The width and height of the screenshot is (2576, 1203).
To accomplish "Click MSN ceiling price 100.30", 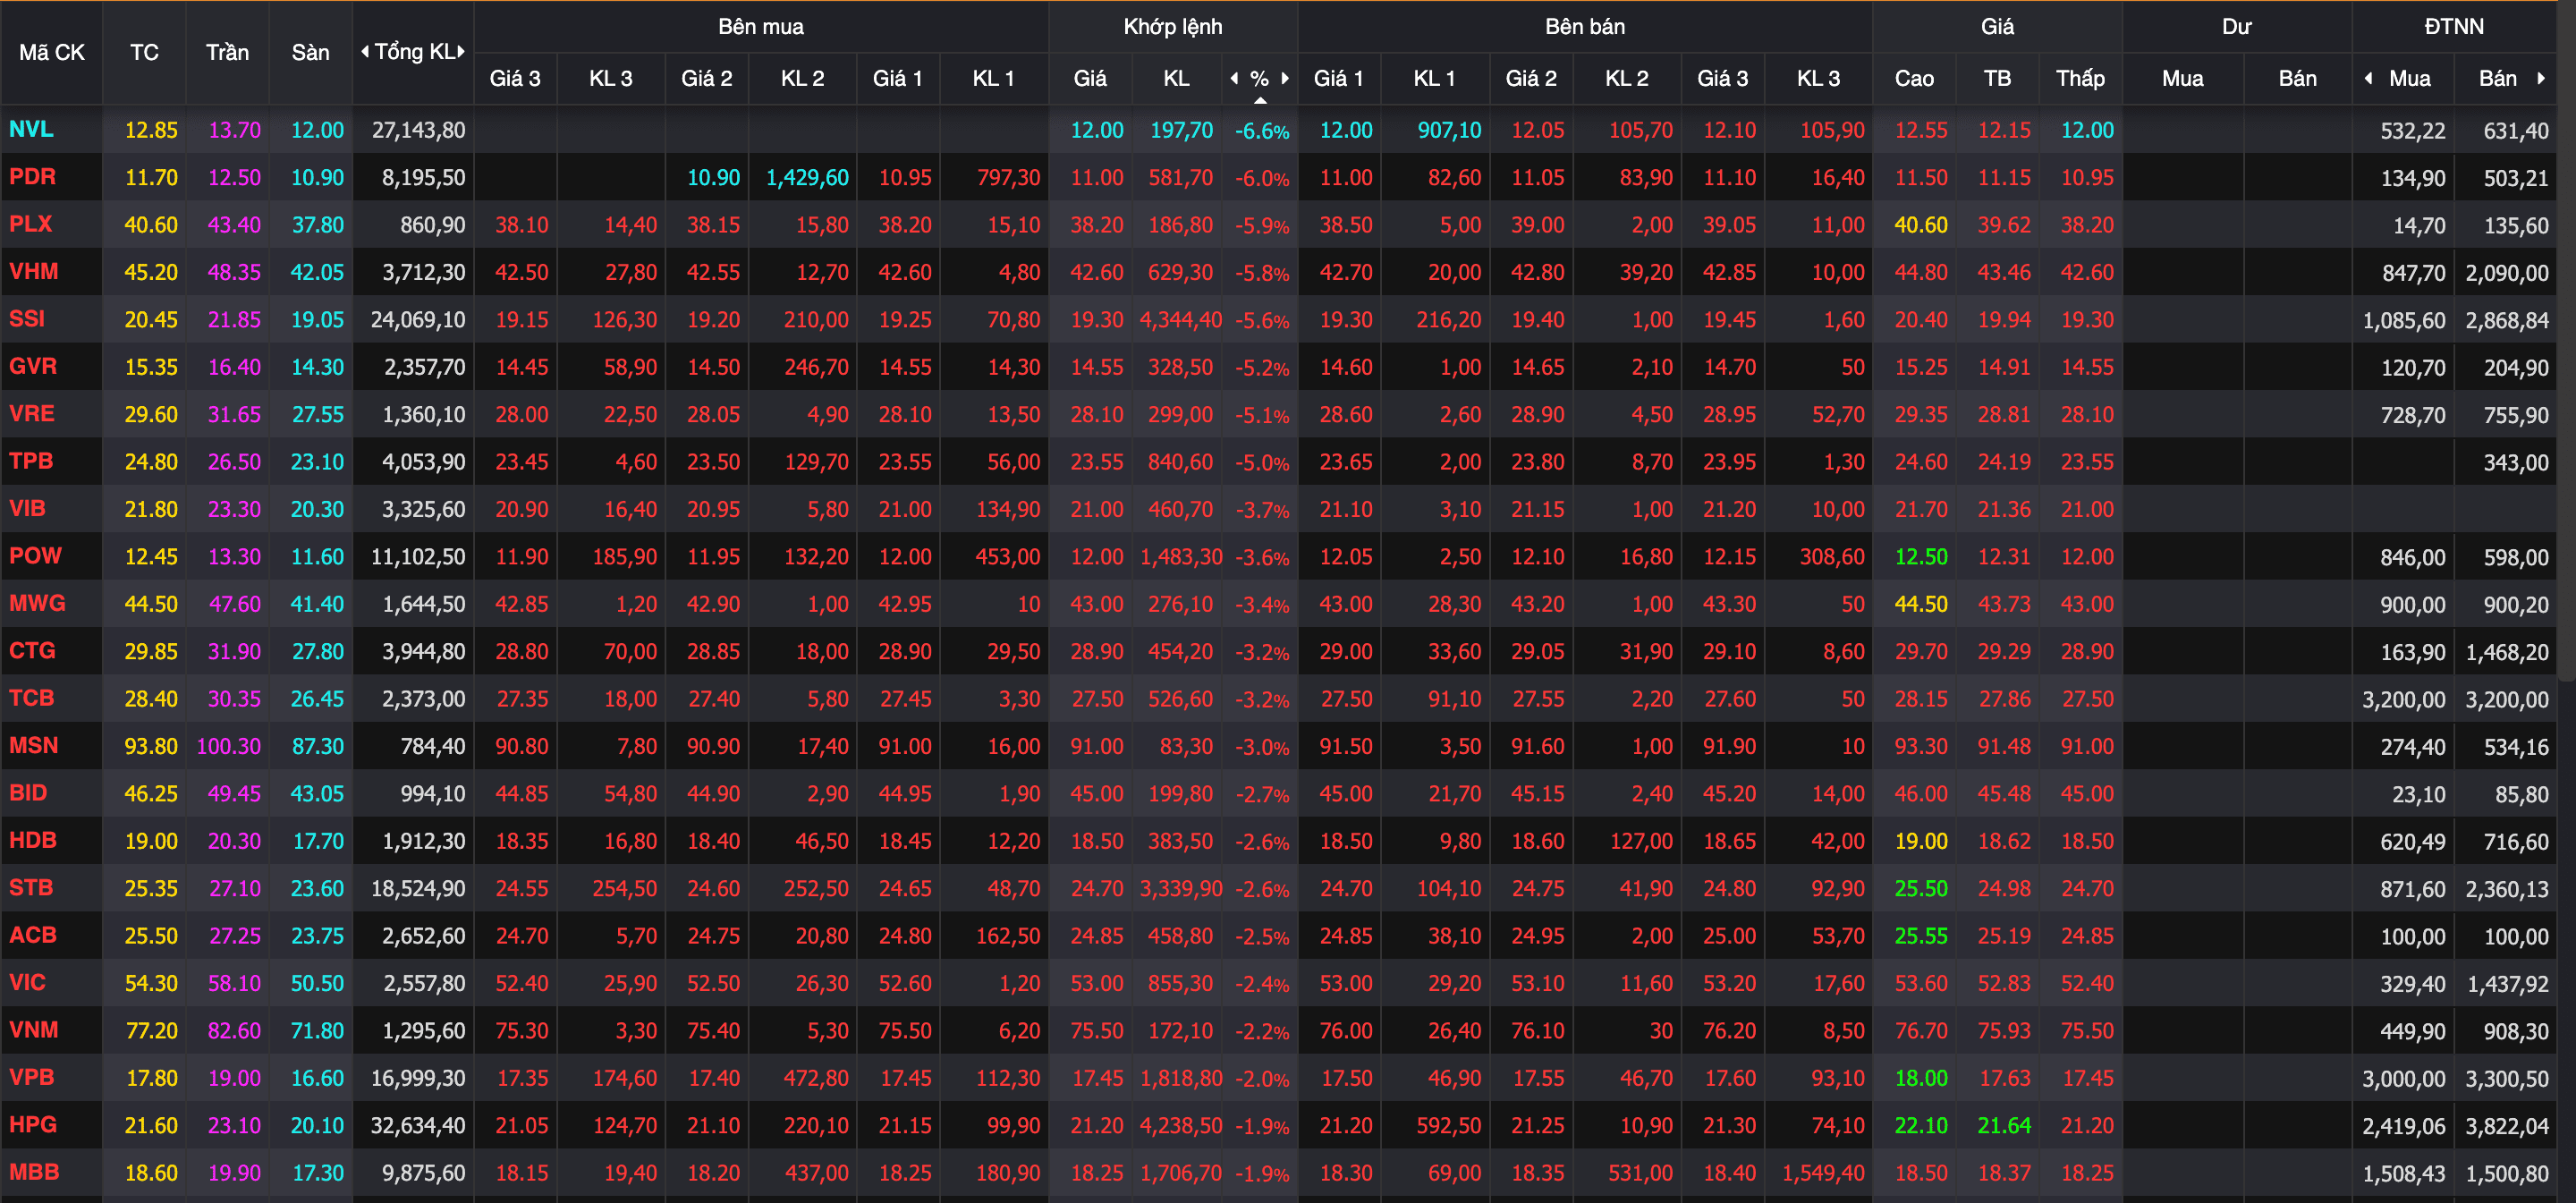I will 229,746.
